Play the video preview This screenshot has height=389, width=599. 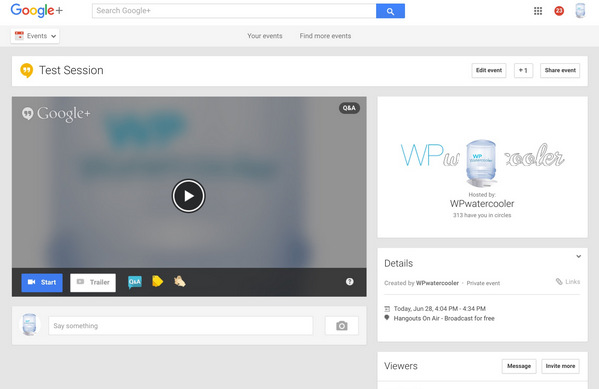188,196
